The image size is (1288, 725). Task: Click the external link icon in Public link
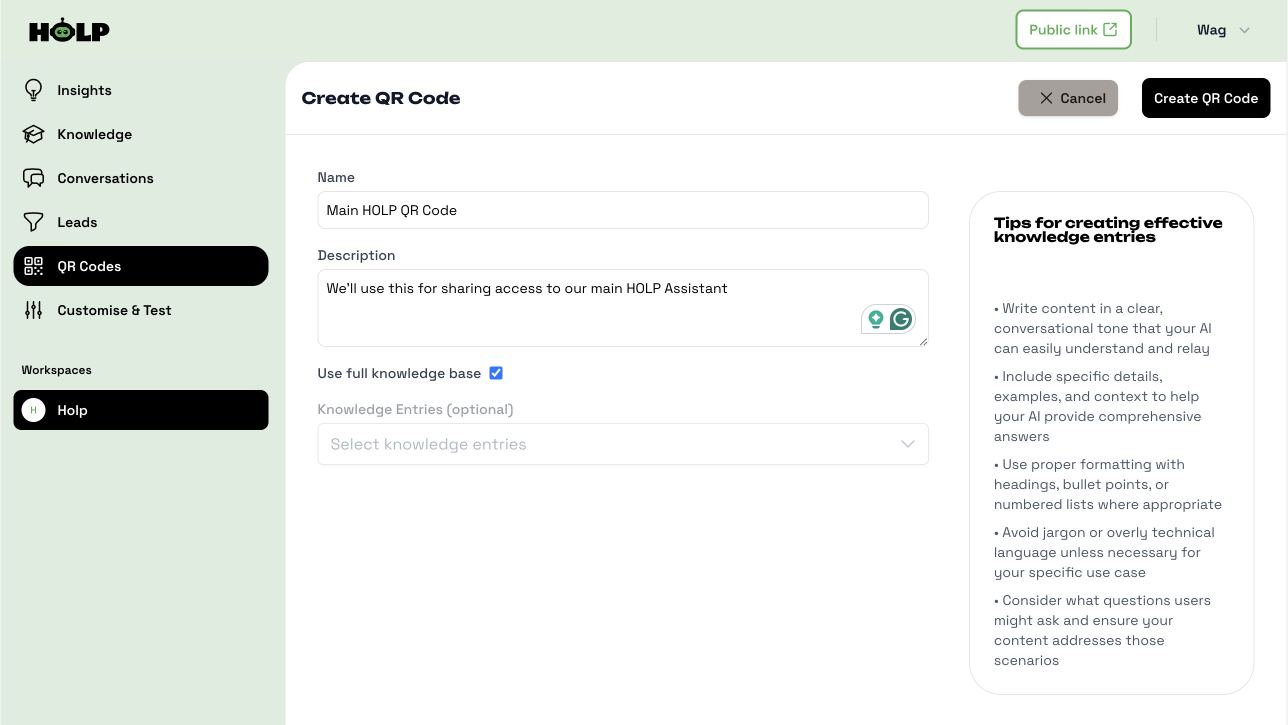click(1110, 30)
